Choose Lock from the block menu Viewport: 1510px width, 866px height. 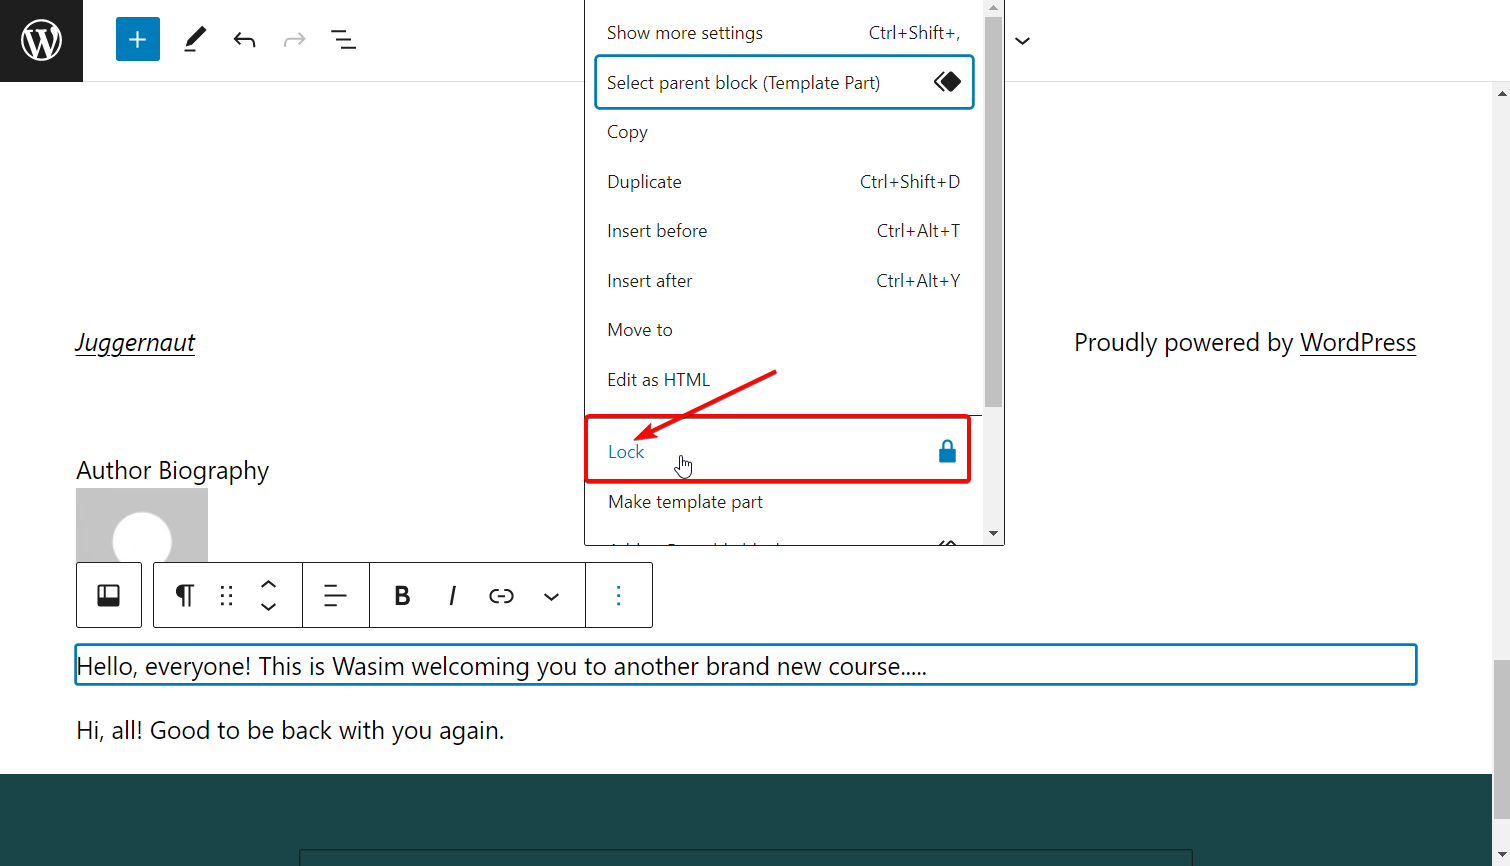tap(778, 452)
